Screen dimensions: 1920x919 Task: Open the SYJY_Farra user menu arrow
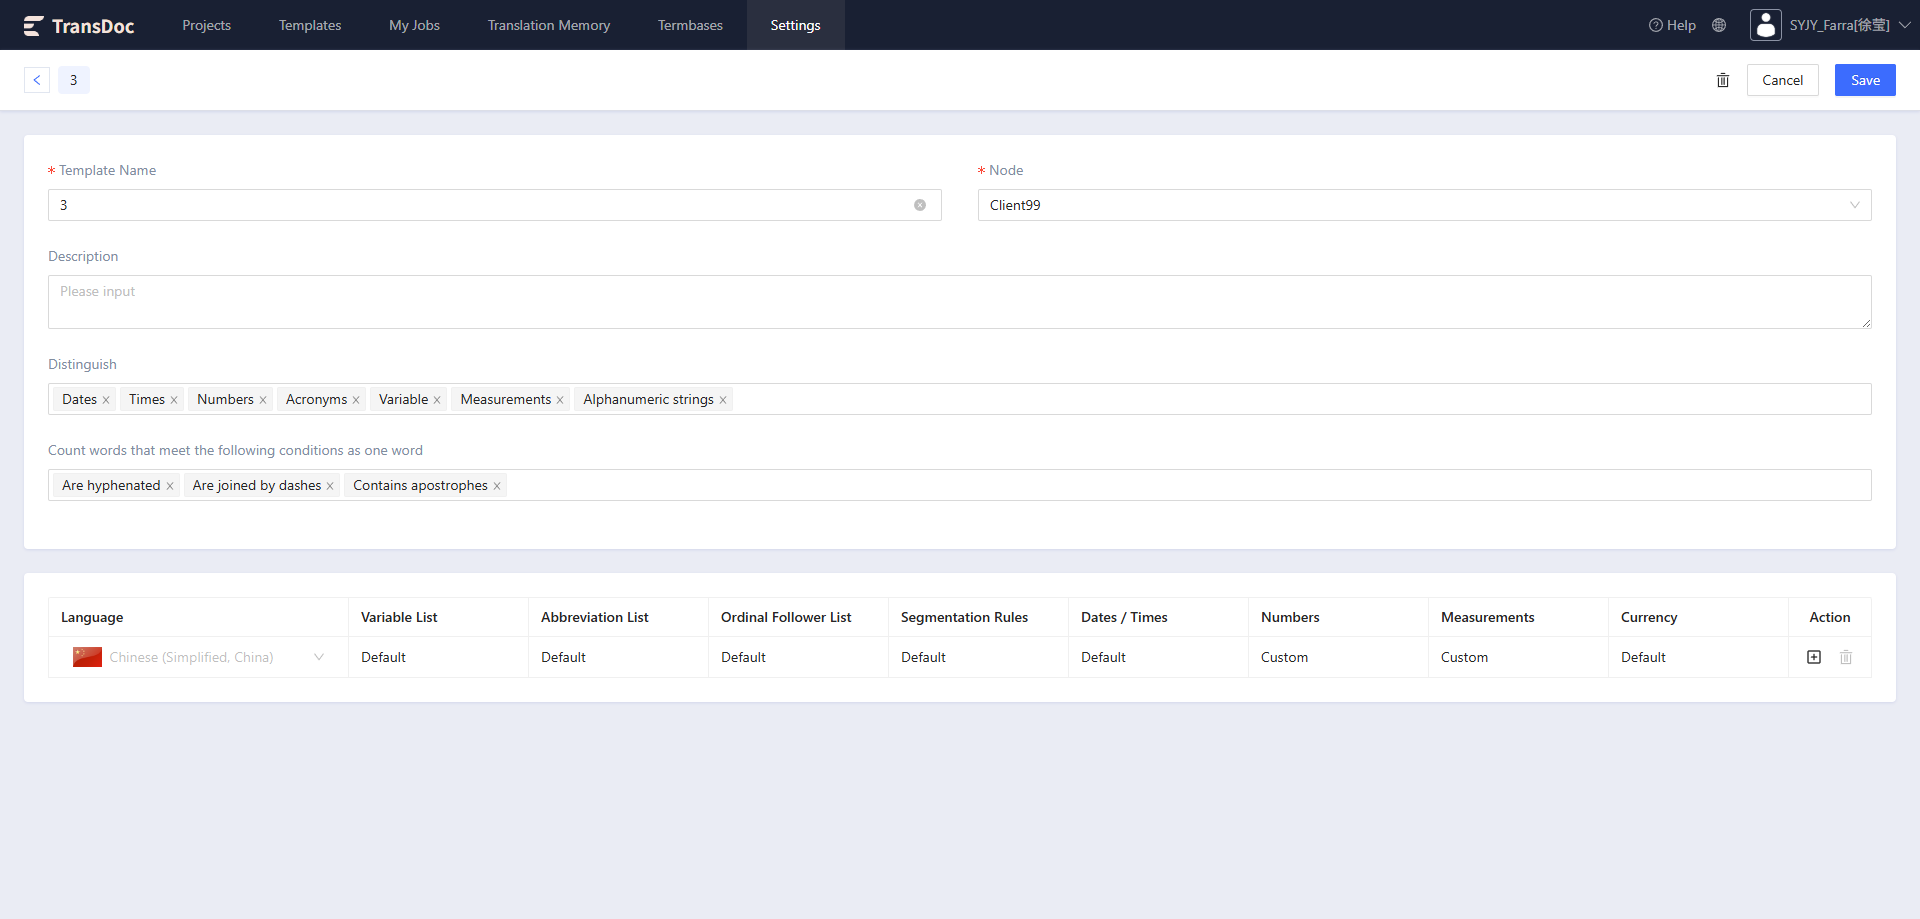click(1905, 25)
